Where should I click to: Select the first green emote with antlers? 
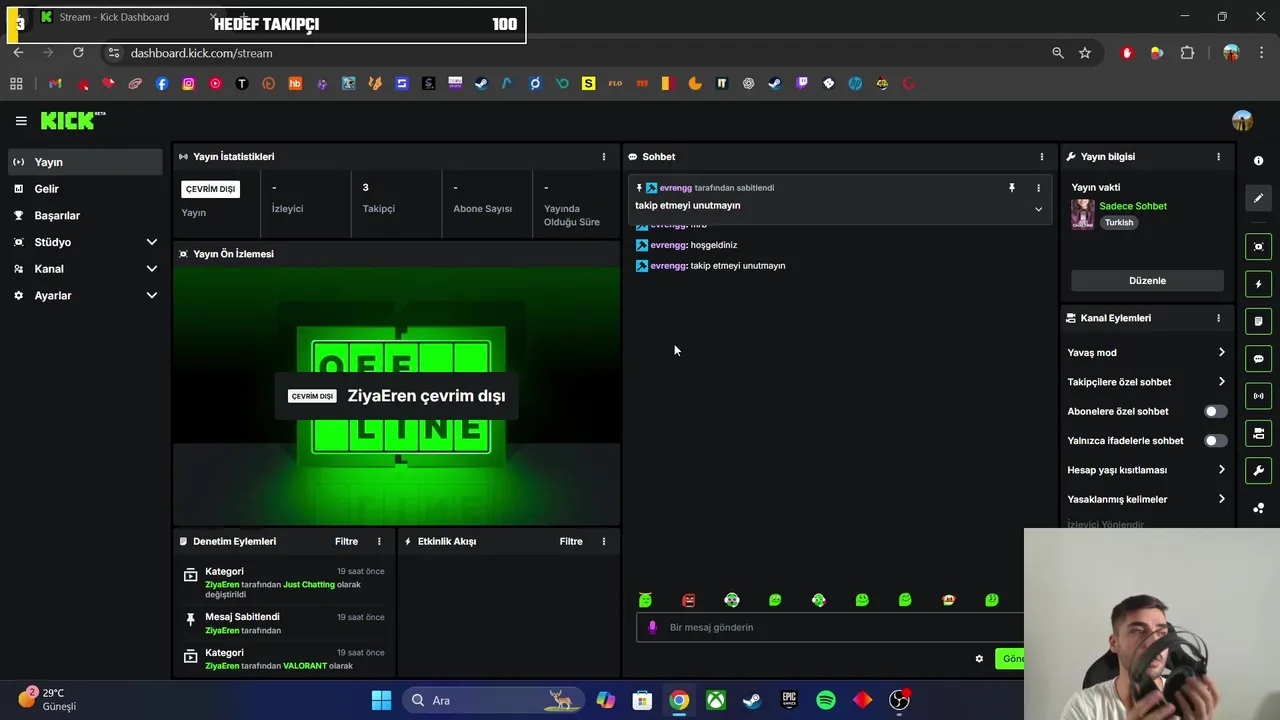(645, 600)
